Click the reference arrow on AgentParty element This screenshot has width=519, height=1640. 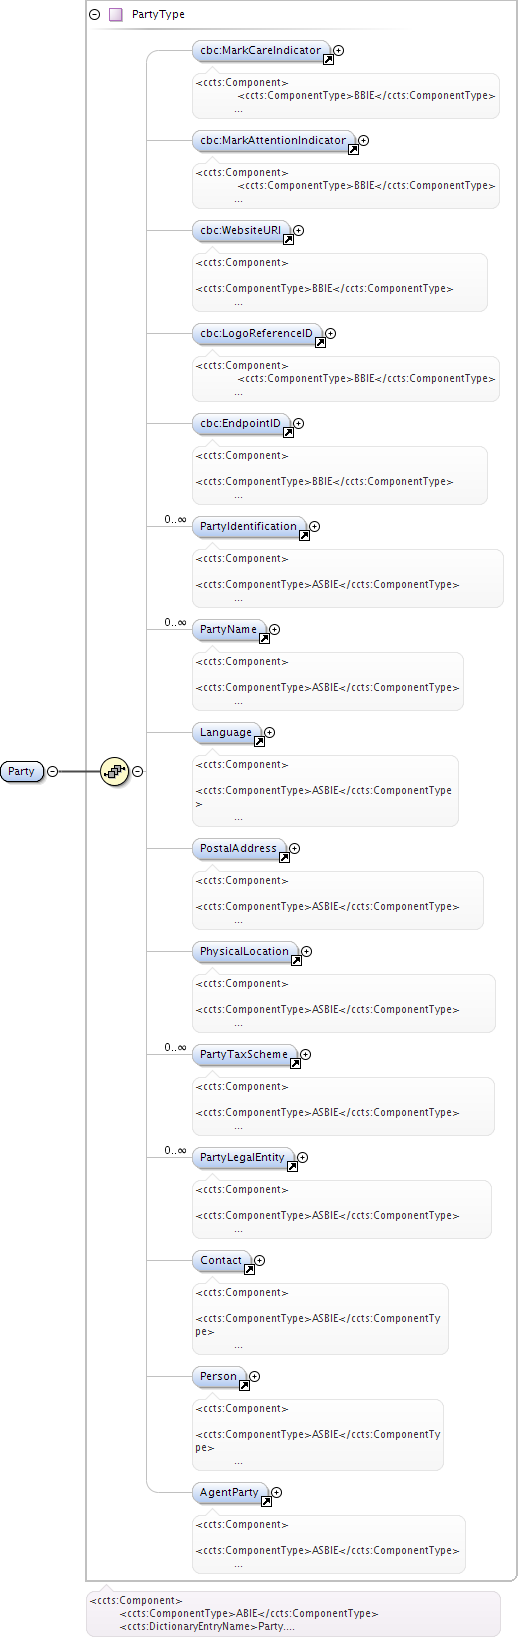click(x=266, y=1502)
